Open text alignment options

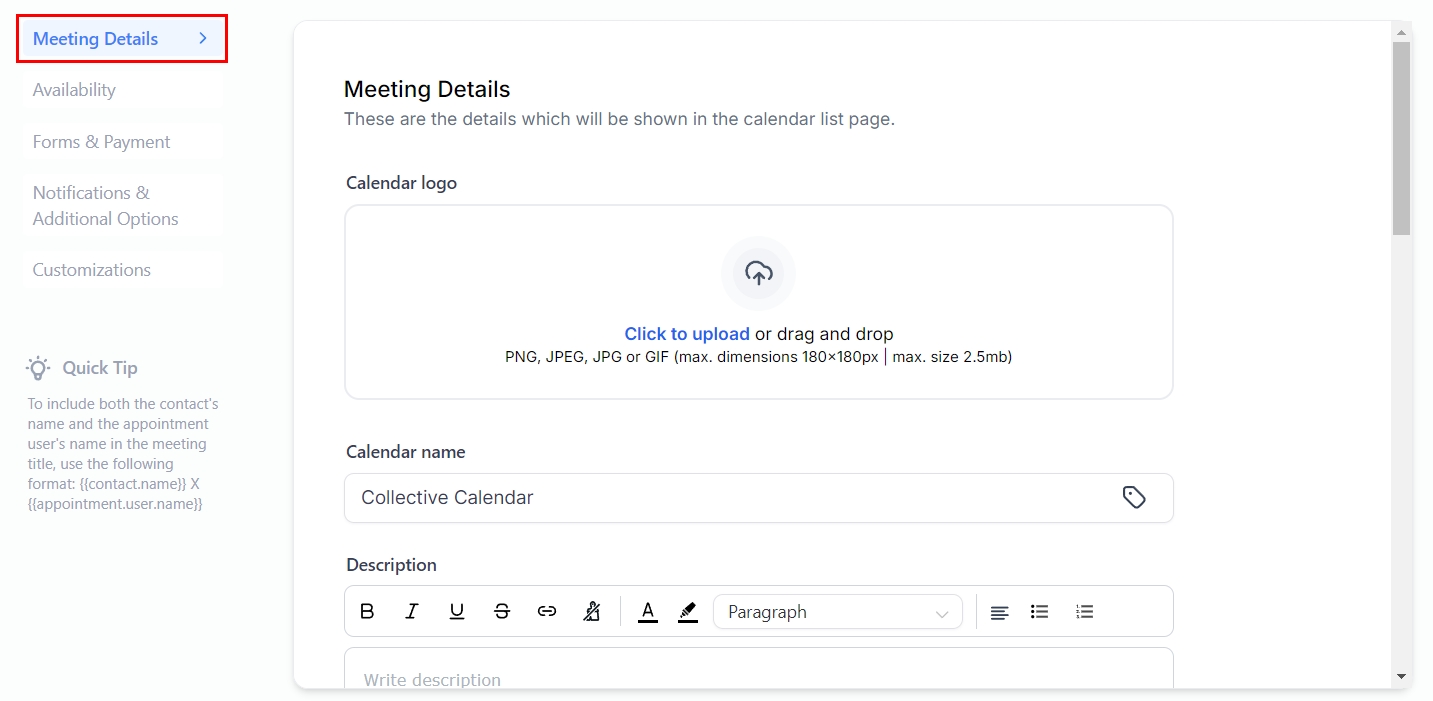click(x=999, y=612)
